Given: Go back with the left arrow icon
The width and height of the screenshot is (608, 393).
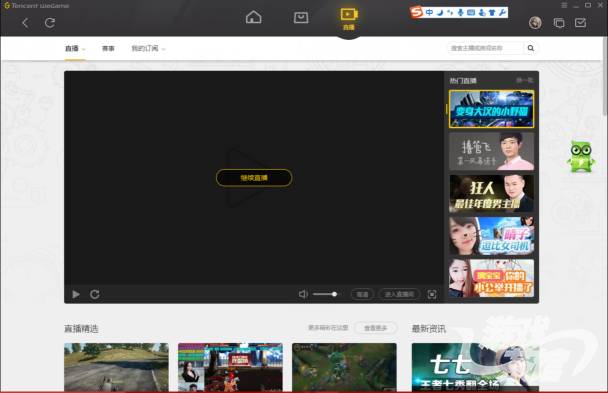Looking at the screenshot, I should point(25,23).
